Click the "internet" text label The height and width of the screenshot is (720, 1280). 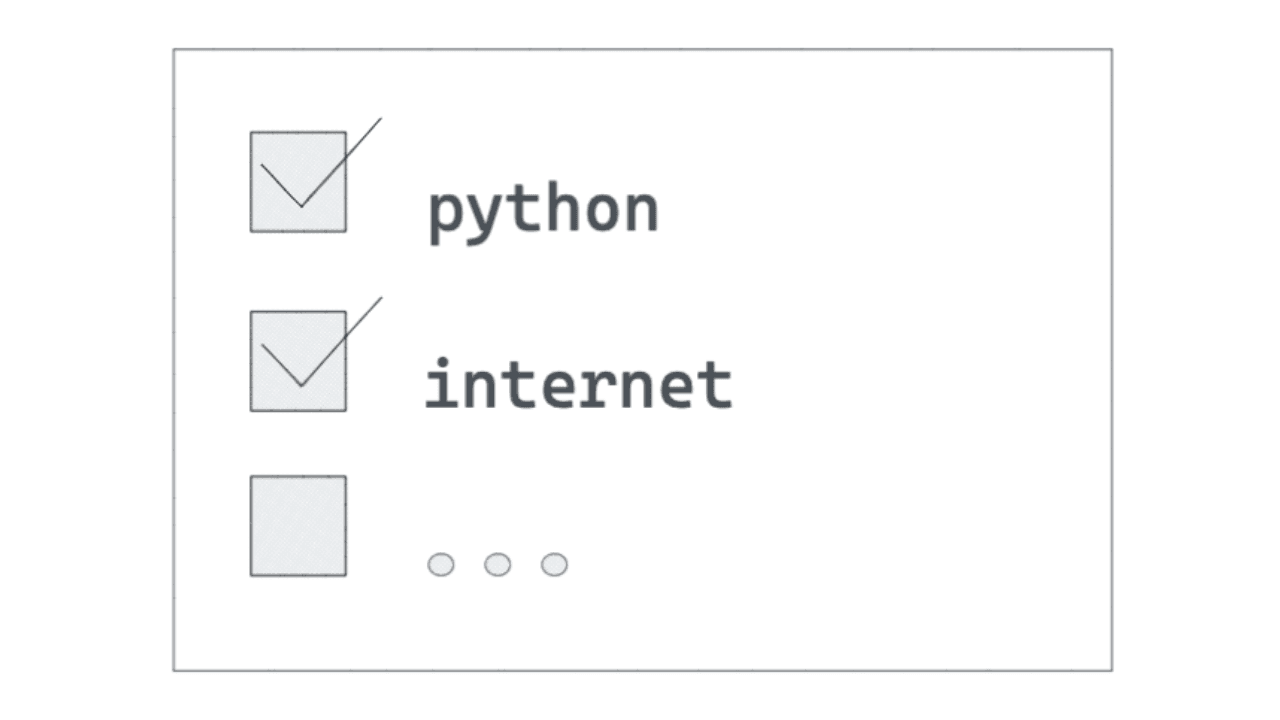coord(579,384)
